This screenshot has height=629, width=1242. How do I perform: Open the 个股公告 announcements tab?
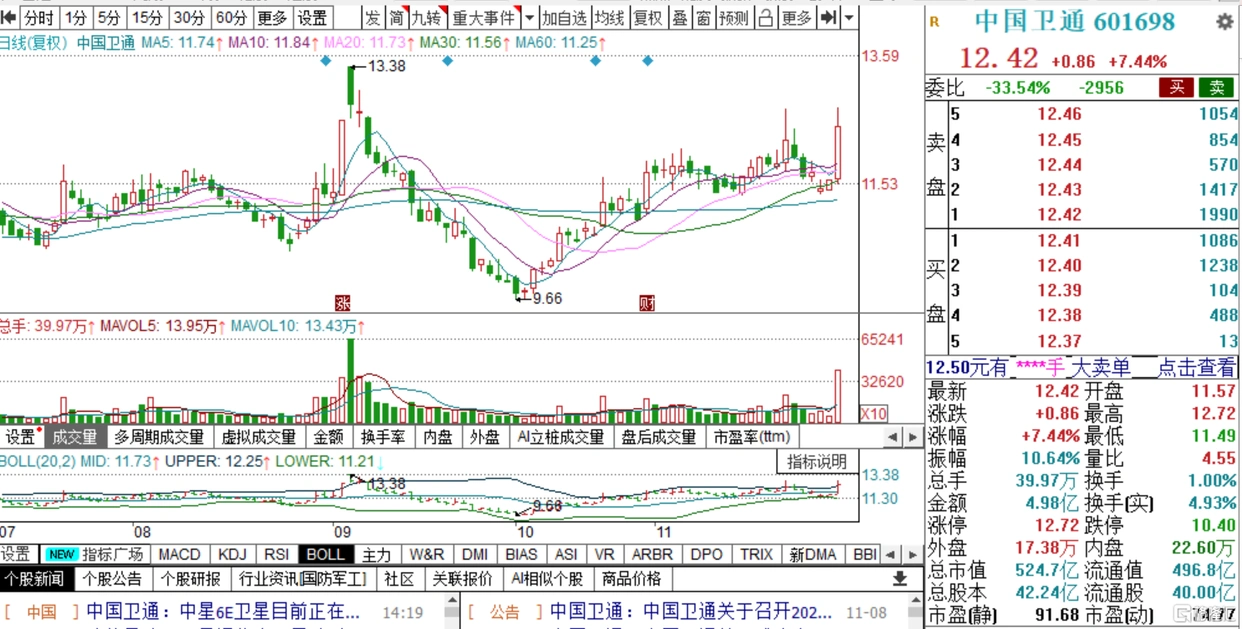pos(112,579)
